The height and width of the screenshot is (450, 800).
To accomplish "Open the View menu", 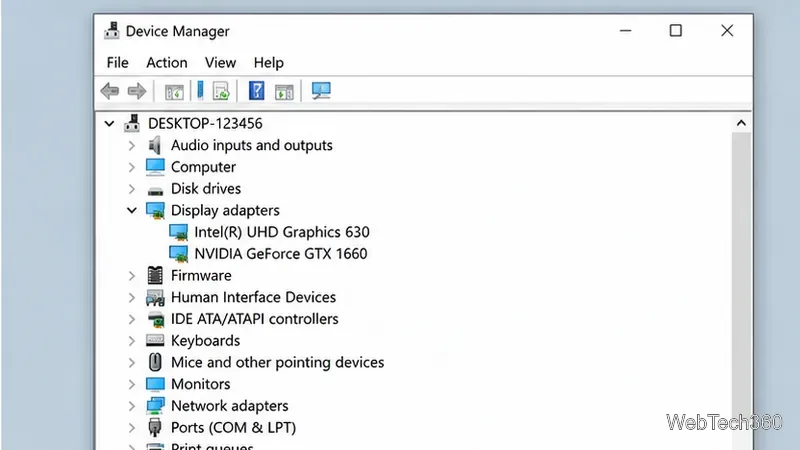I will 220,63.
